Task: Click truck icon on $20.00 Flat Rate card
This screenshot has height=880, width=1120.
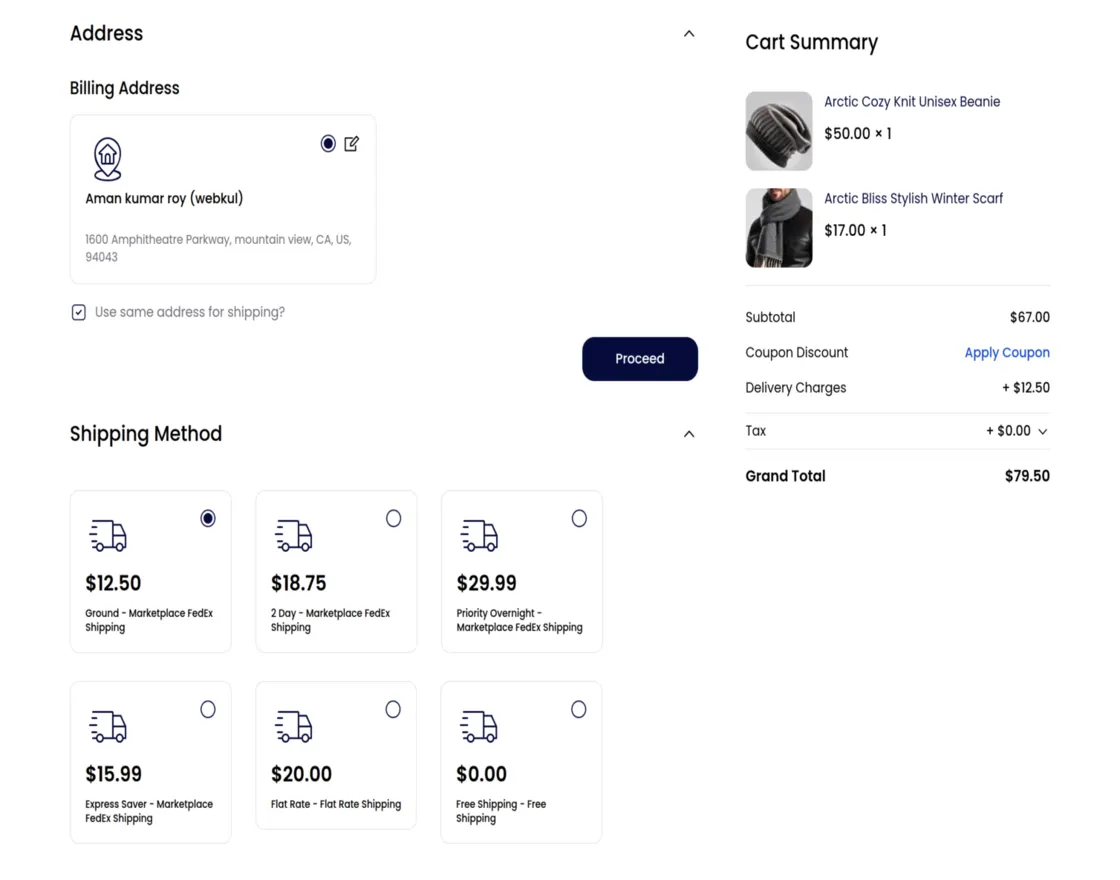Action: 294,726
